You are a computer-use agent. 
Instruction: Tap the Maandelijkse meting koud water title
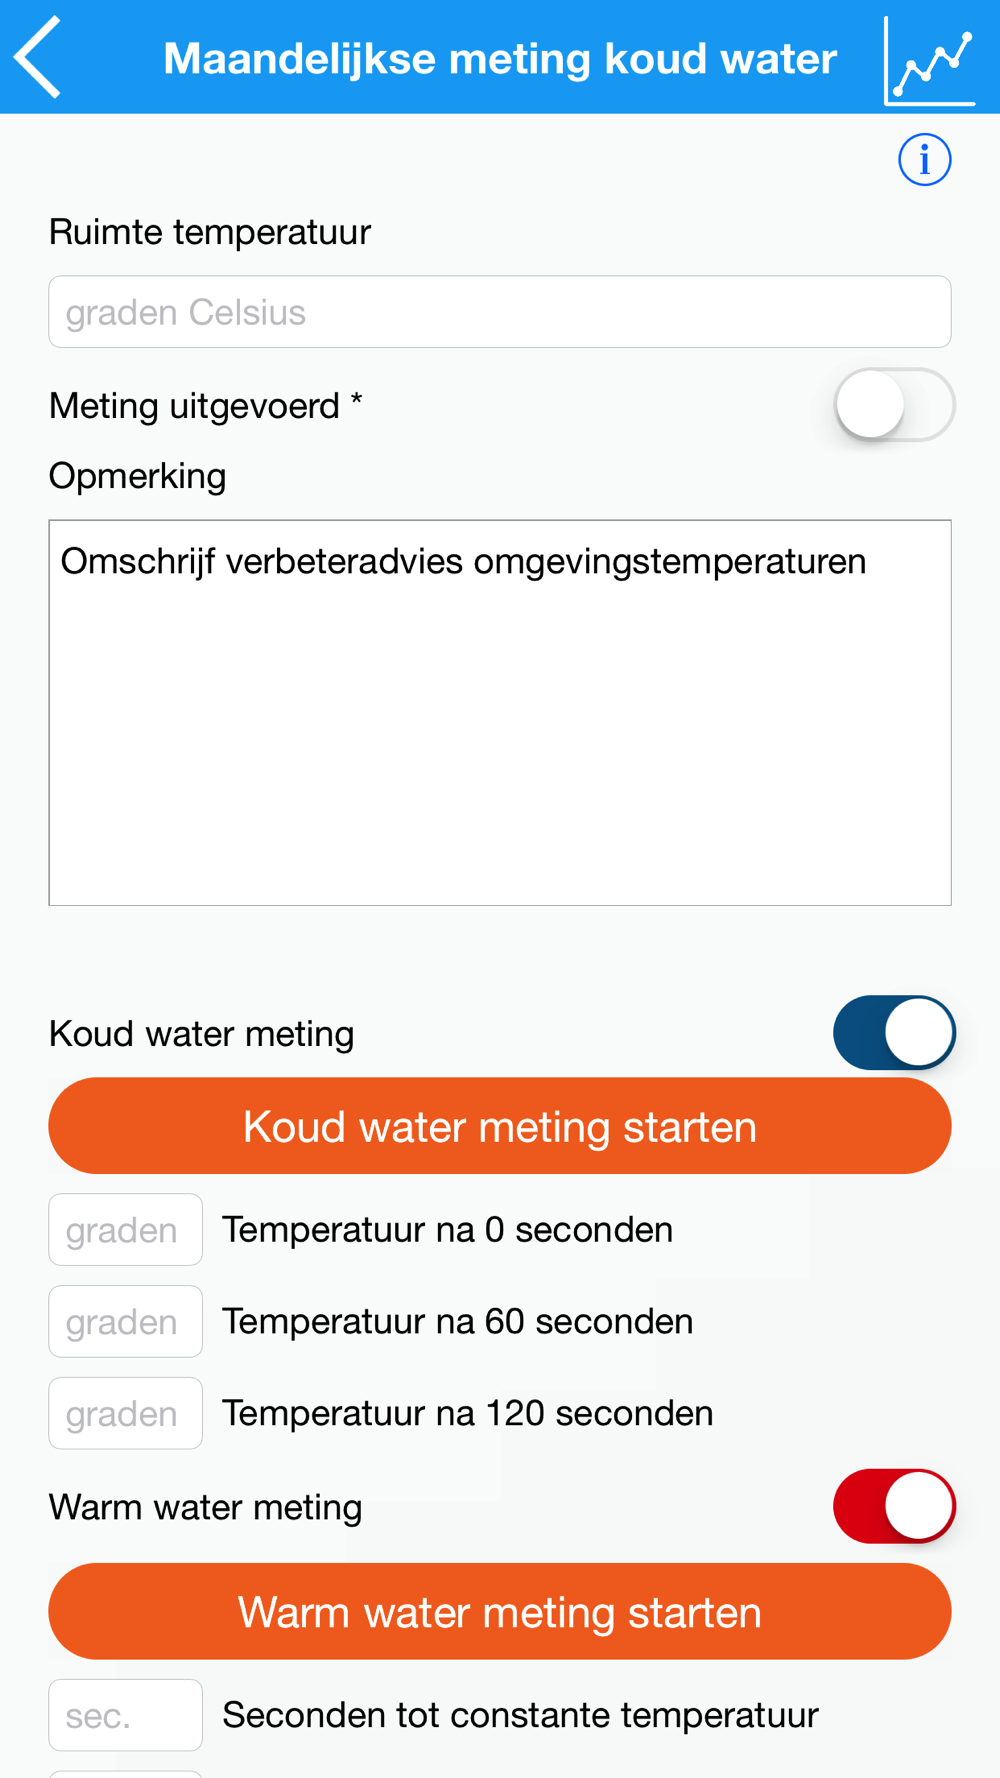pos(500,59)
